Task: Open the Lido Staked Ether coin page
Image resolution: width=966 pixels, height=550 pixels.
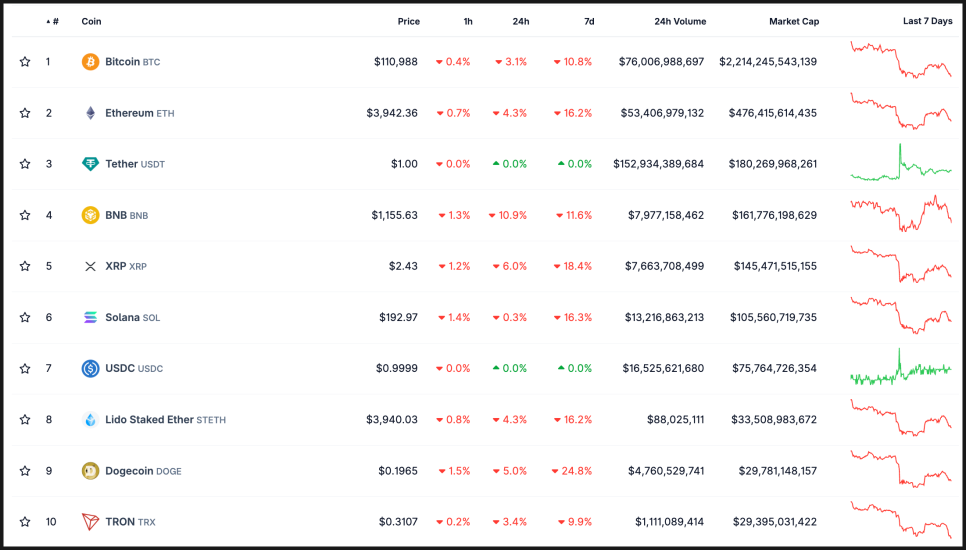Action: click(x=150, y=420)
